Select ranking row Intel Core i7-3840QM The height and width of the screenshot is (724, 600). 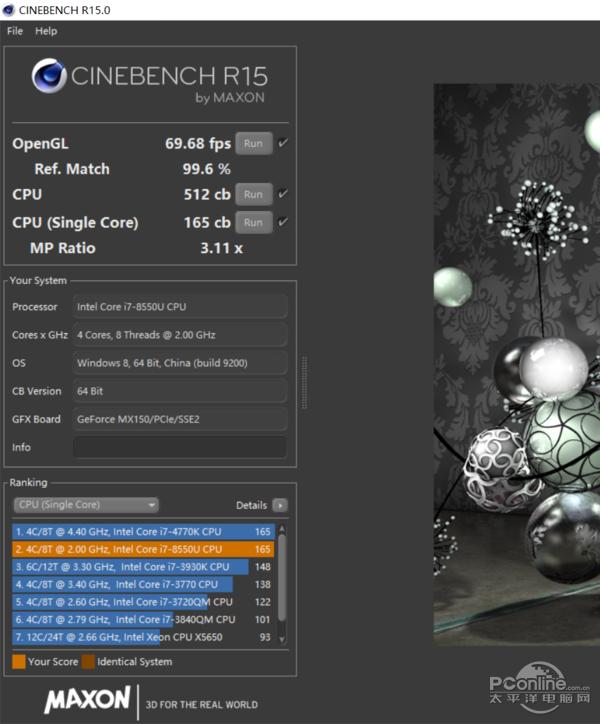[143, 620]
